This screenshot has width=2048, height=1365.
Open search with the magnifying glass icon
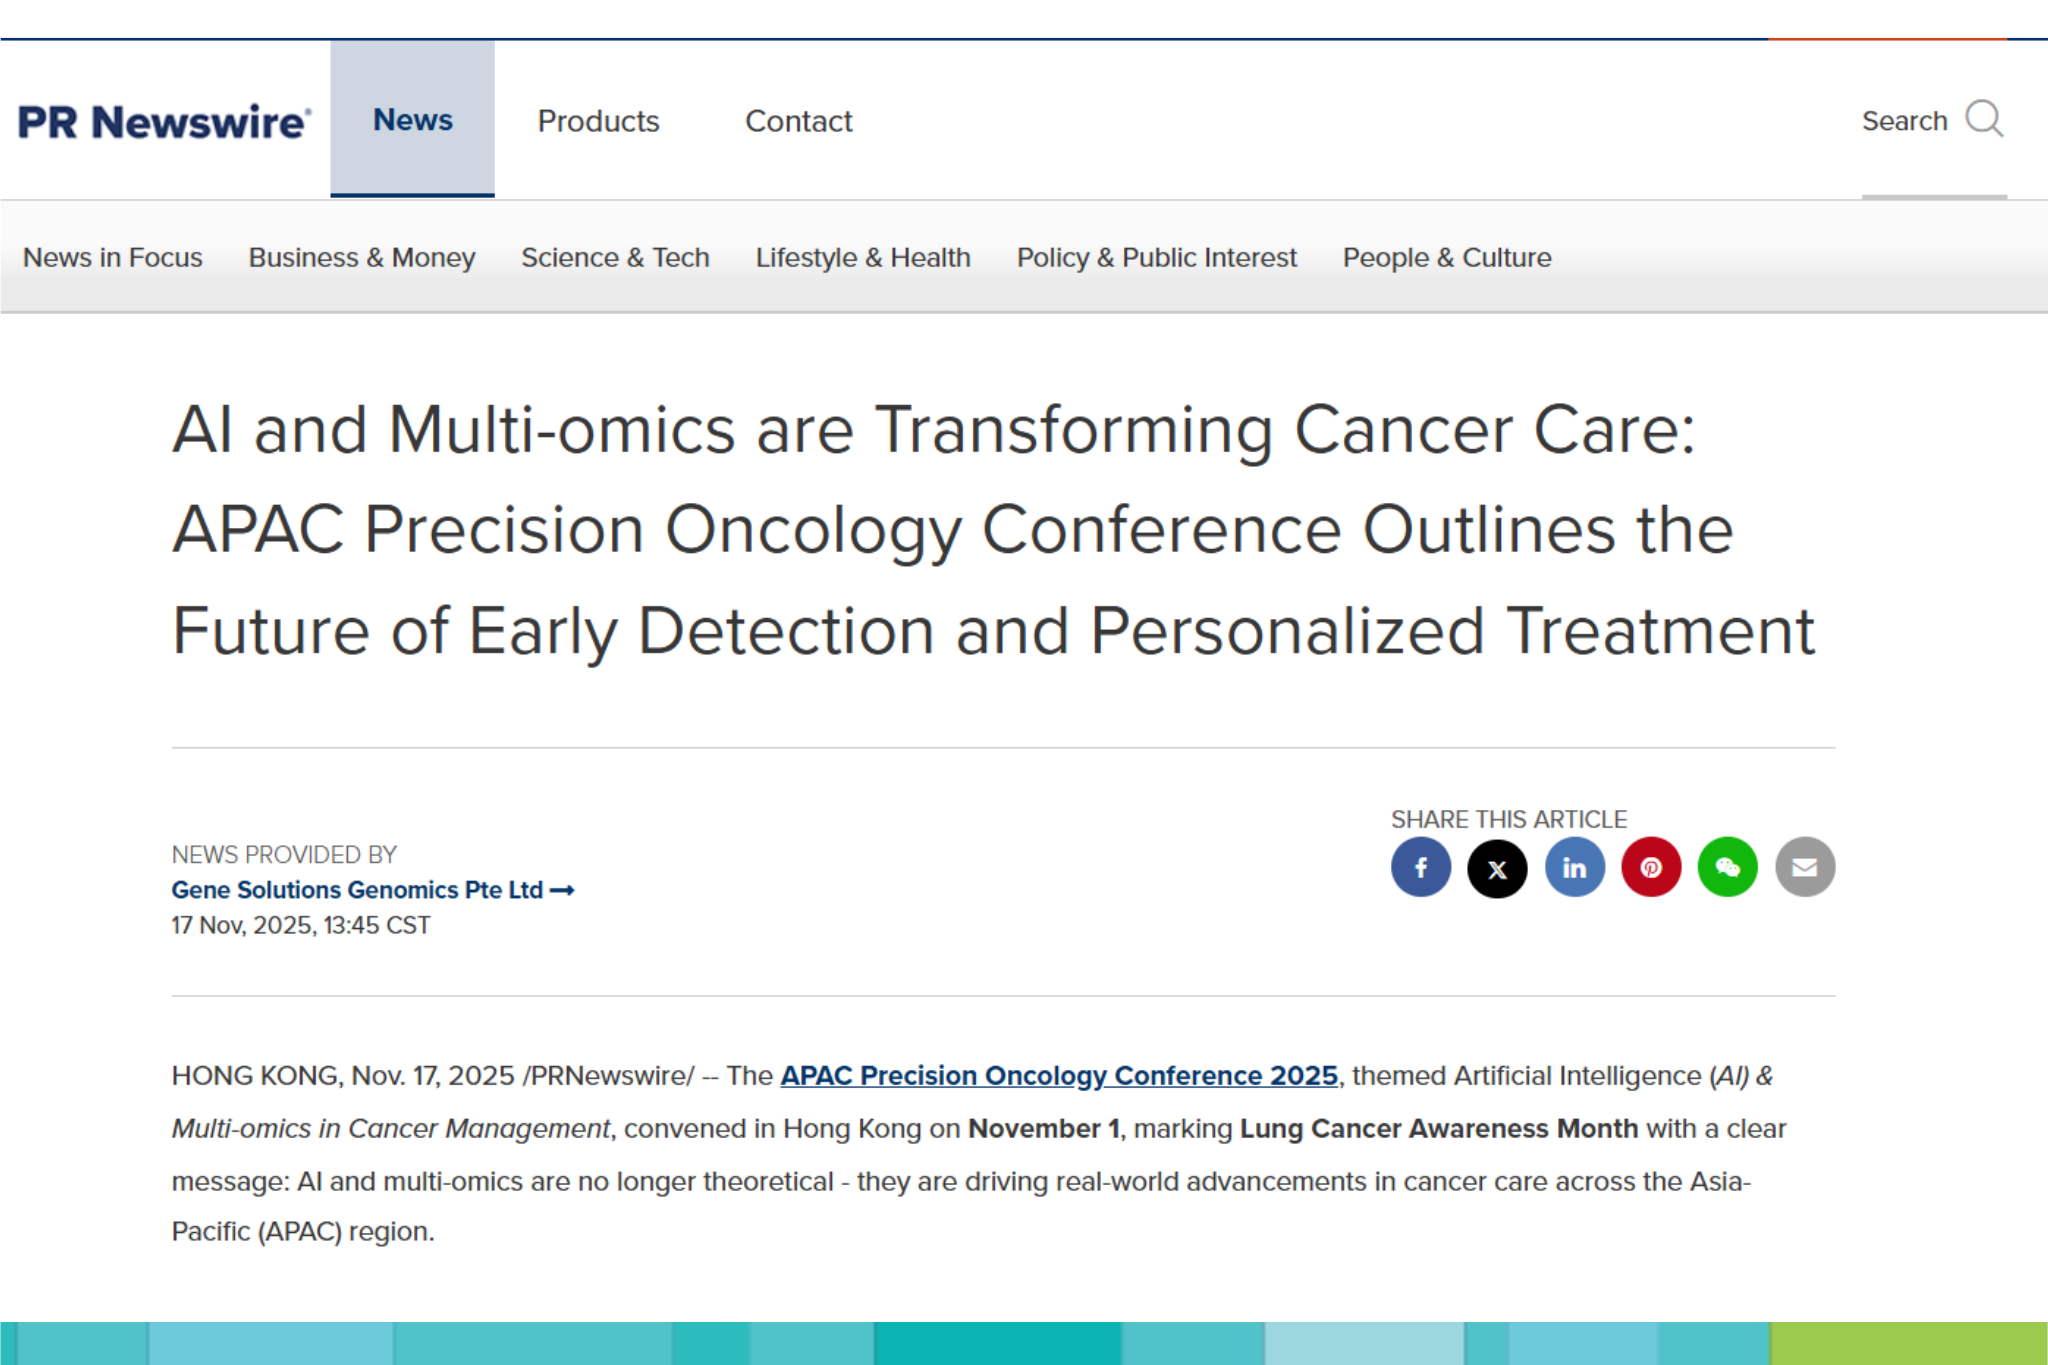point(1986,119)
